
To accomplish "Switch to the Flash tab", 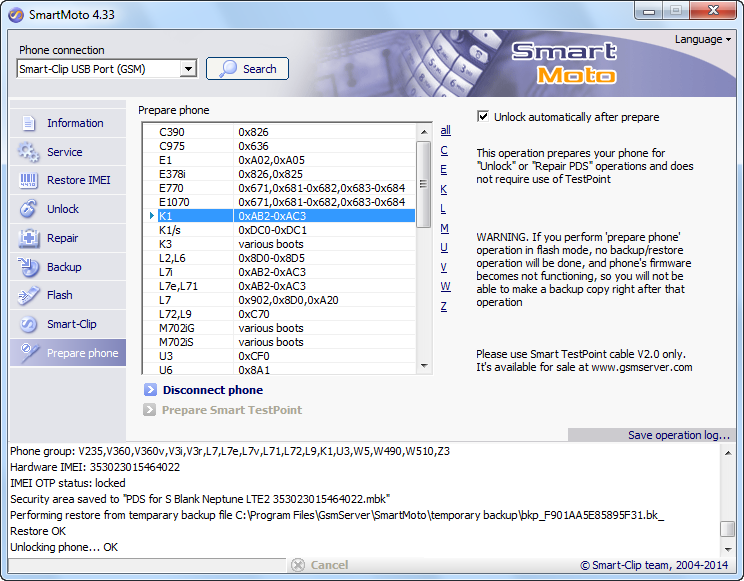I will pyautogui.click(x=68, y=295).
